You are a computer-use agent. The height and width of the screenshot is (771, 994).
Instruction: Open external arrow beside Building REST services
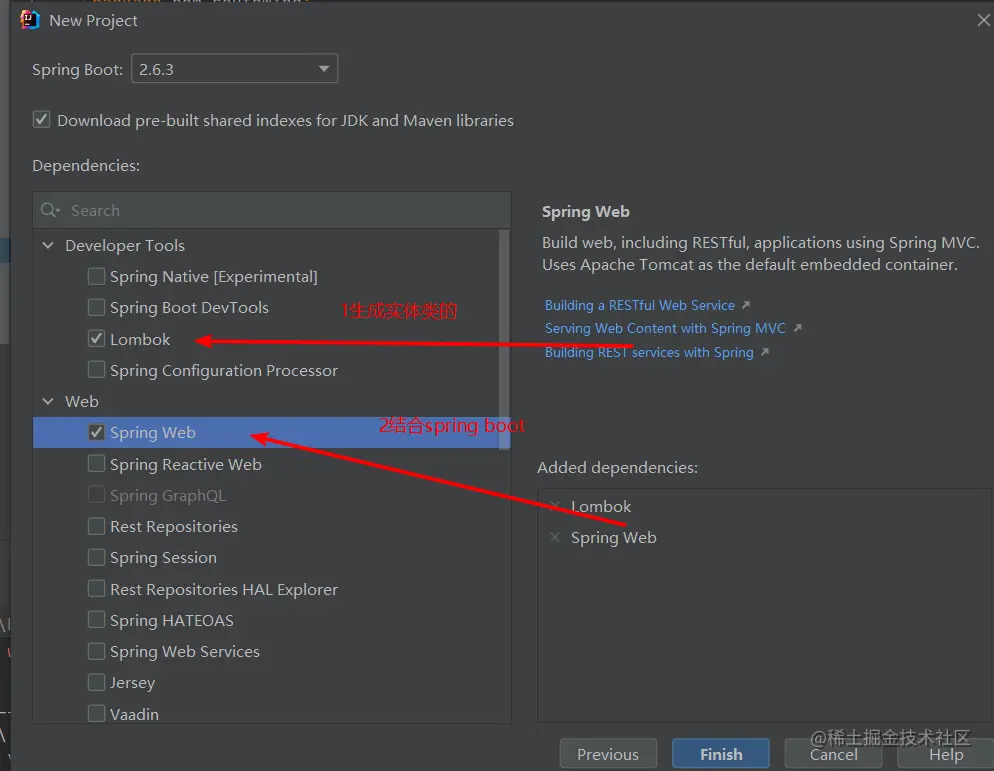tap(765, 352)
